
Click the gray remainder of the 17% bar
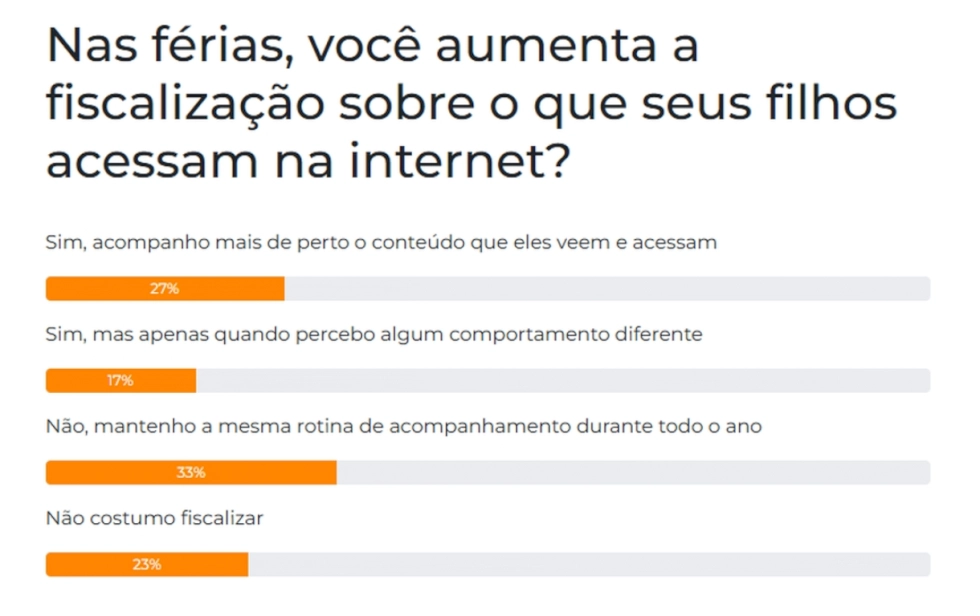click(563, 380)
